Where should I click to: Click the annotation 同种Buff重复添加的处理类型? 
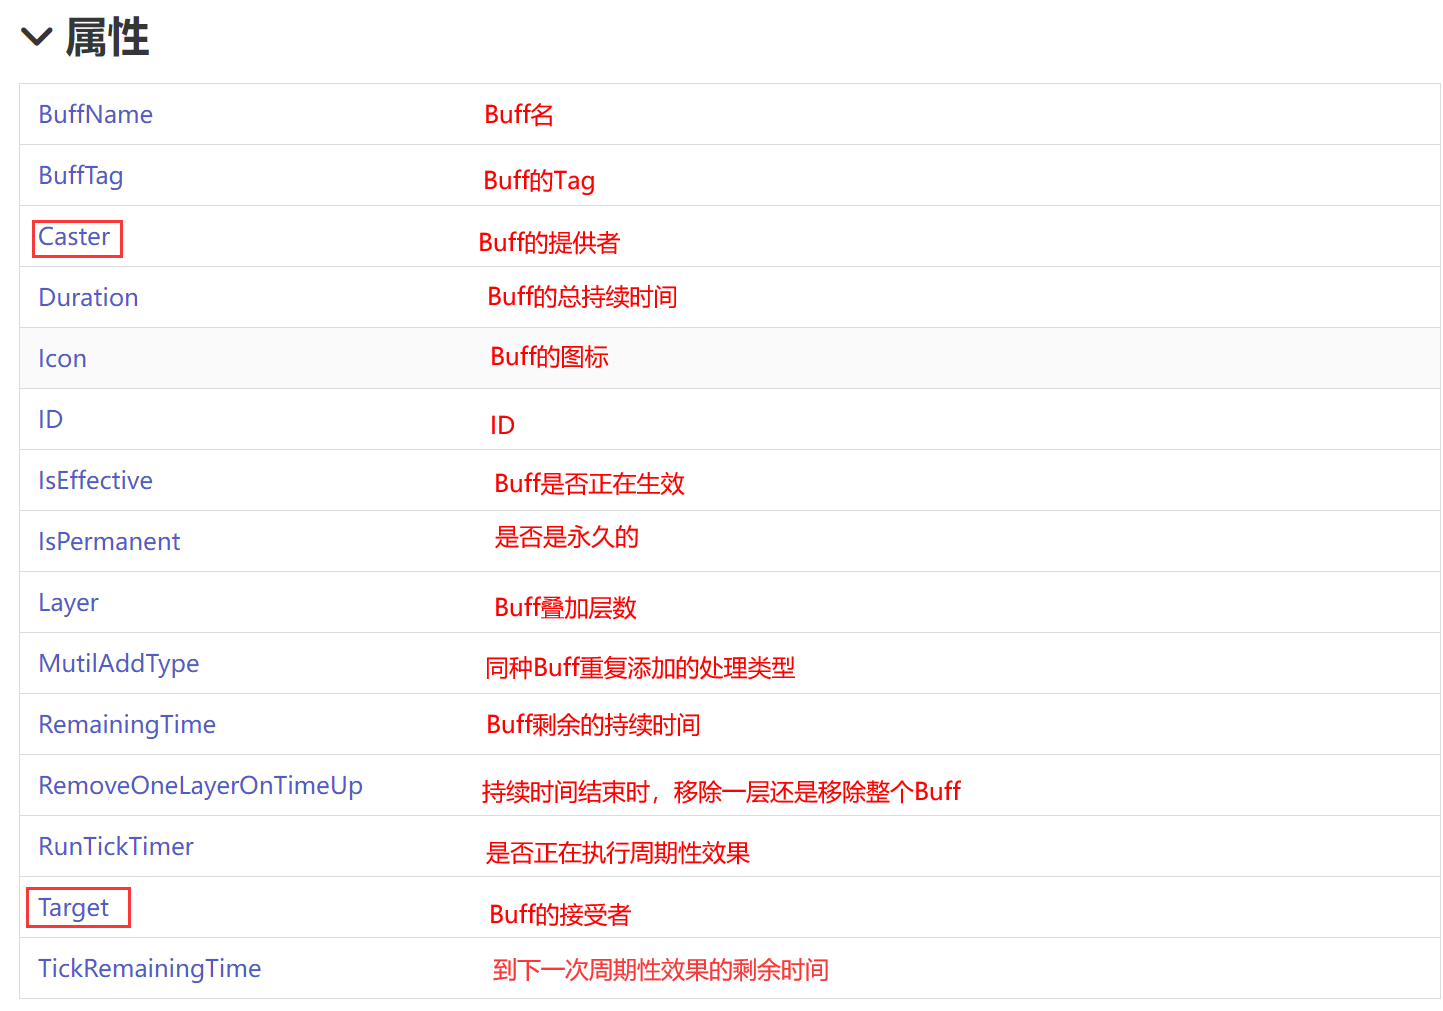(x=640, y=668)
